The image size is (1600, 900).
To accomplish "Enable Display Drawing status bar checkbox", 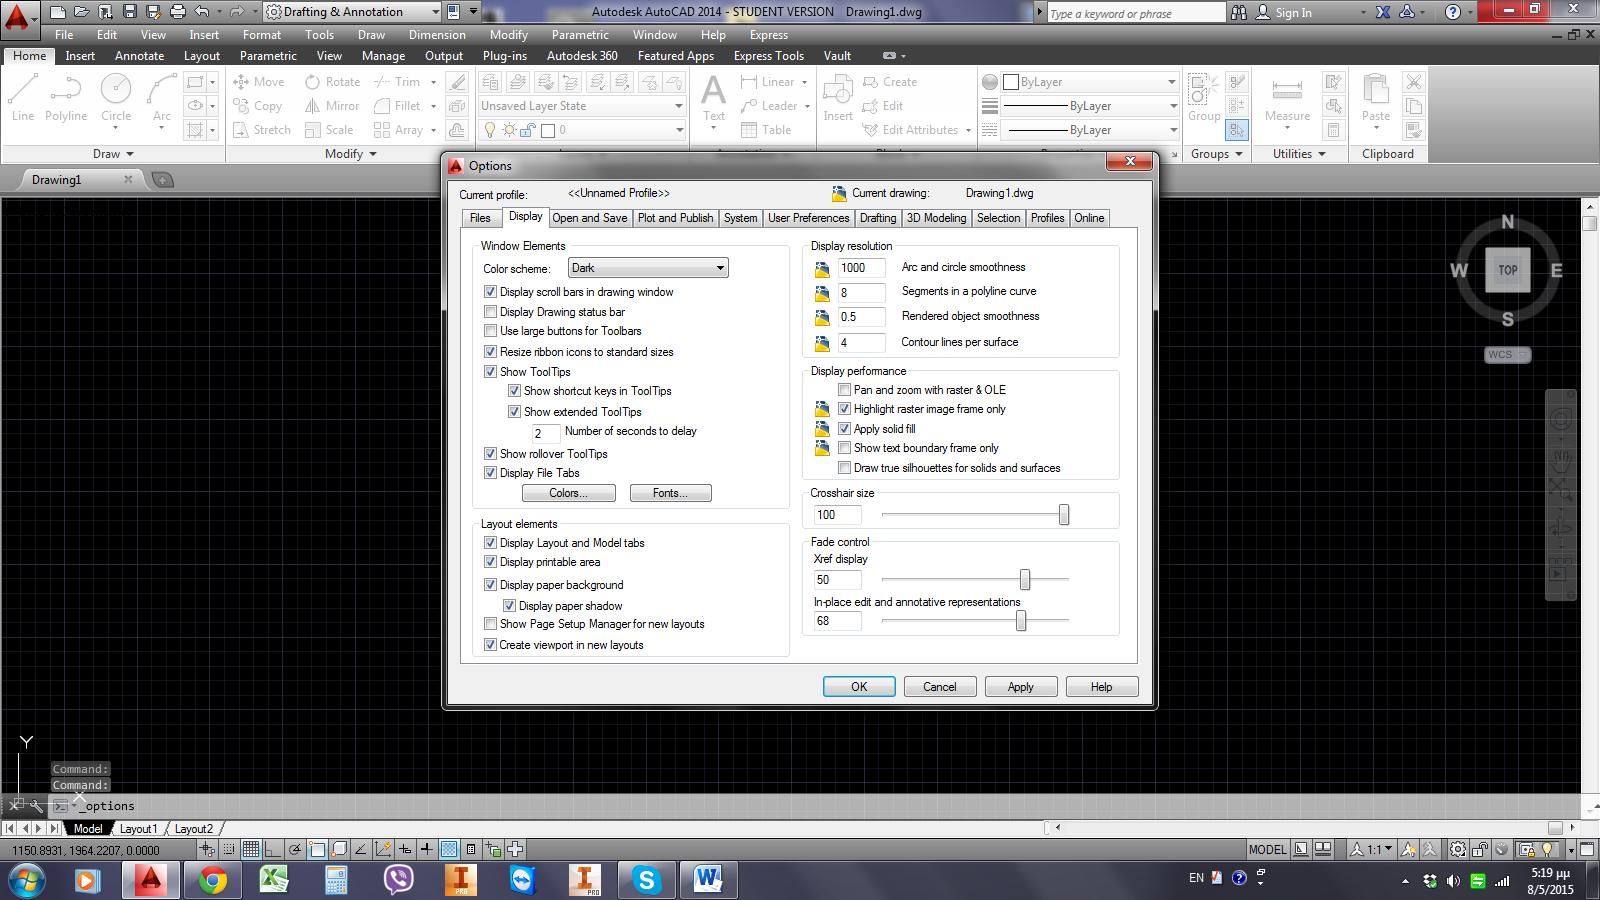I will click(x=490, y=312).
